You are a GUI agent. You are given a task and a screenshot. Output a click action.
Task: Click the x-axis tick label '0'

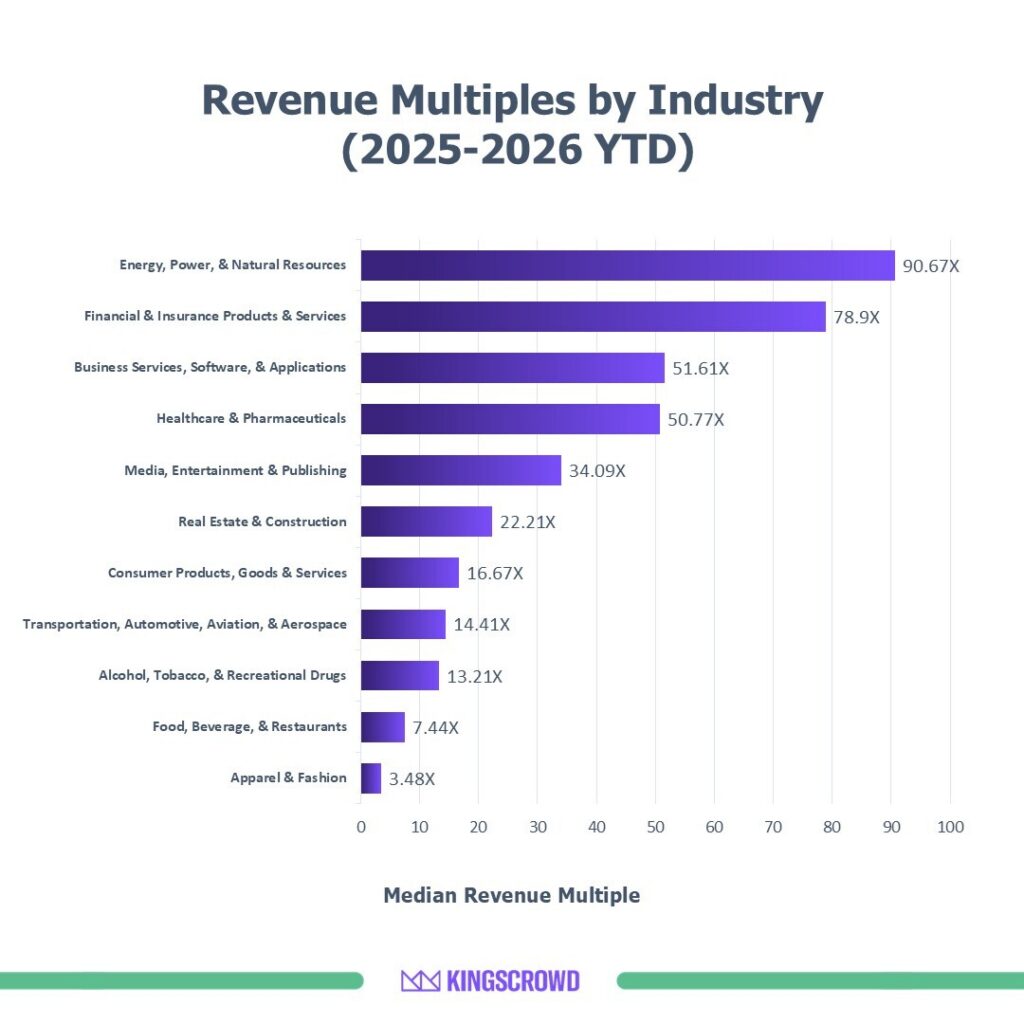(x=361, y=827)
